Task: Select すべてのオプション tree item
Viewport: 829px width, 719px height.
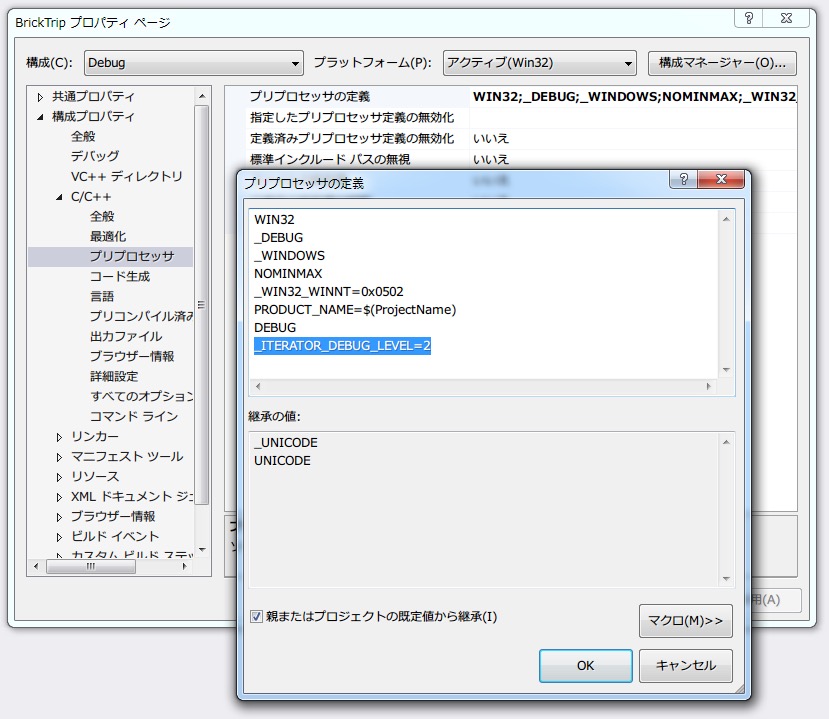Action: pyautogui.click(x=141, y=397)
